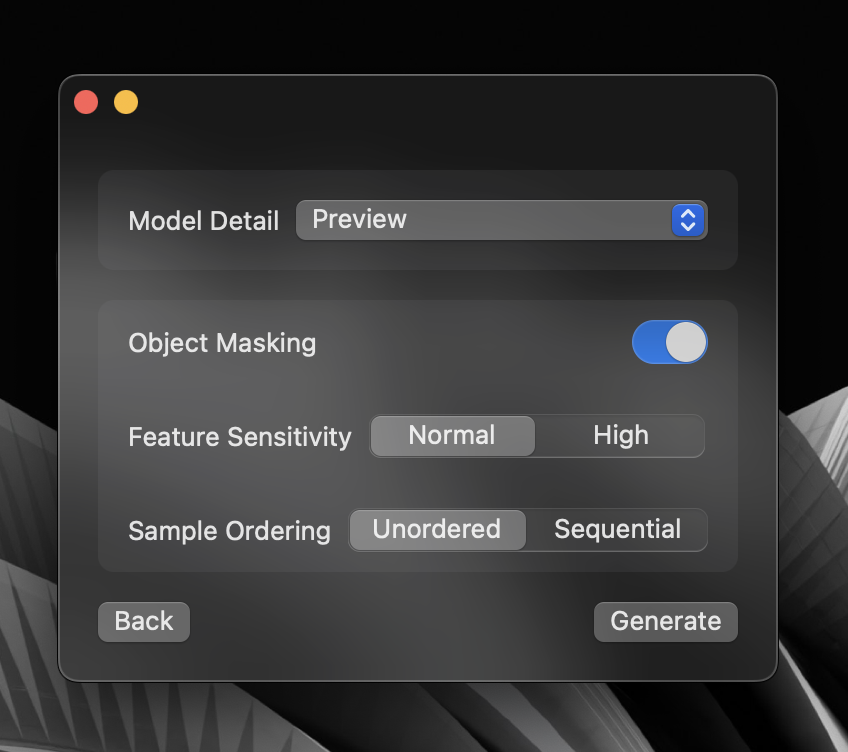Click the Model Detail label
848x752 pixels.
[x=203, y=221]
